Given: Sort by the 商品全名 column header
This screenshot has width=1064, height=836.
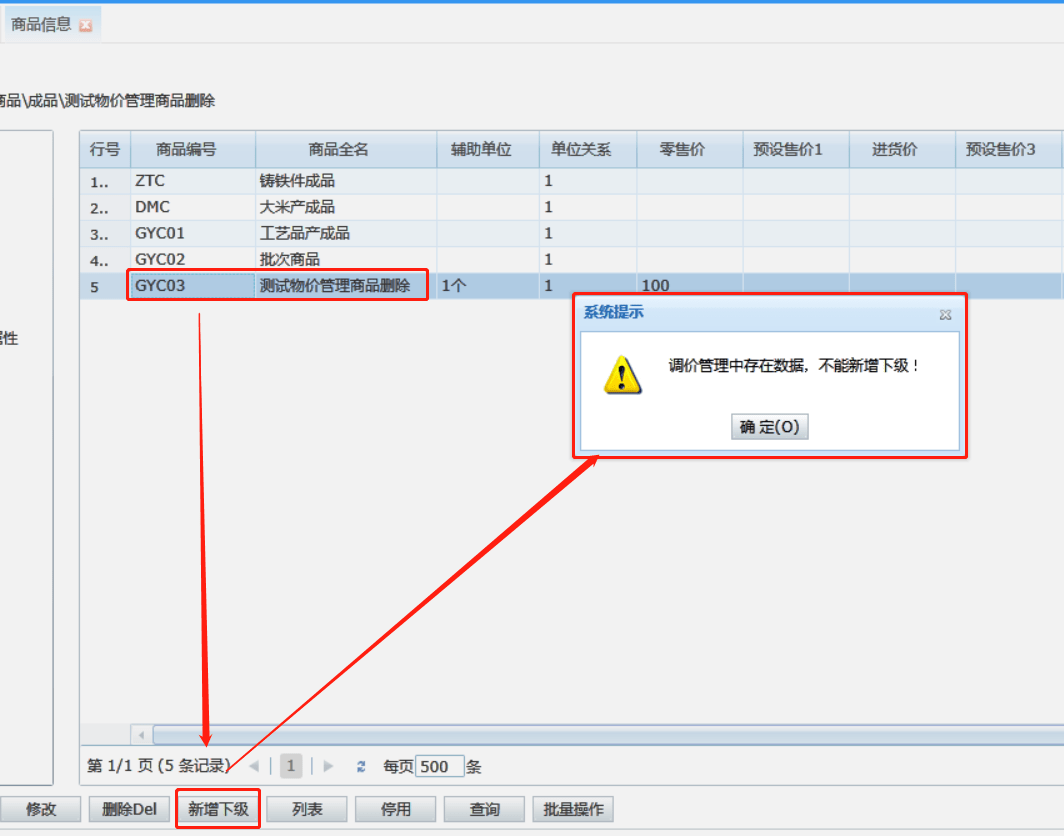Looking at the screenshot, I should [x=346, y=149].
